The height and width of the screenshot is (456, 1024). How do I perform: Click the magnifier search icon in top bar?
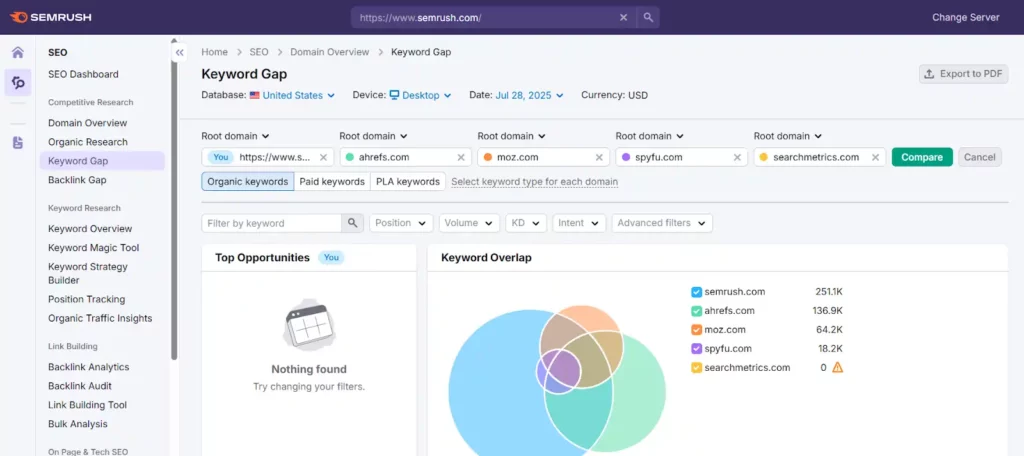tap(648, 17)
